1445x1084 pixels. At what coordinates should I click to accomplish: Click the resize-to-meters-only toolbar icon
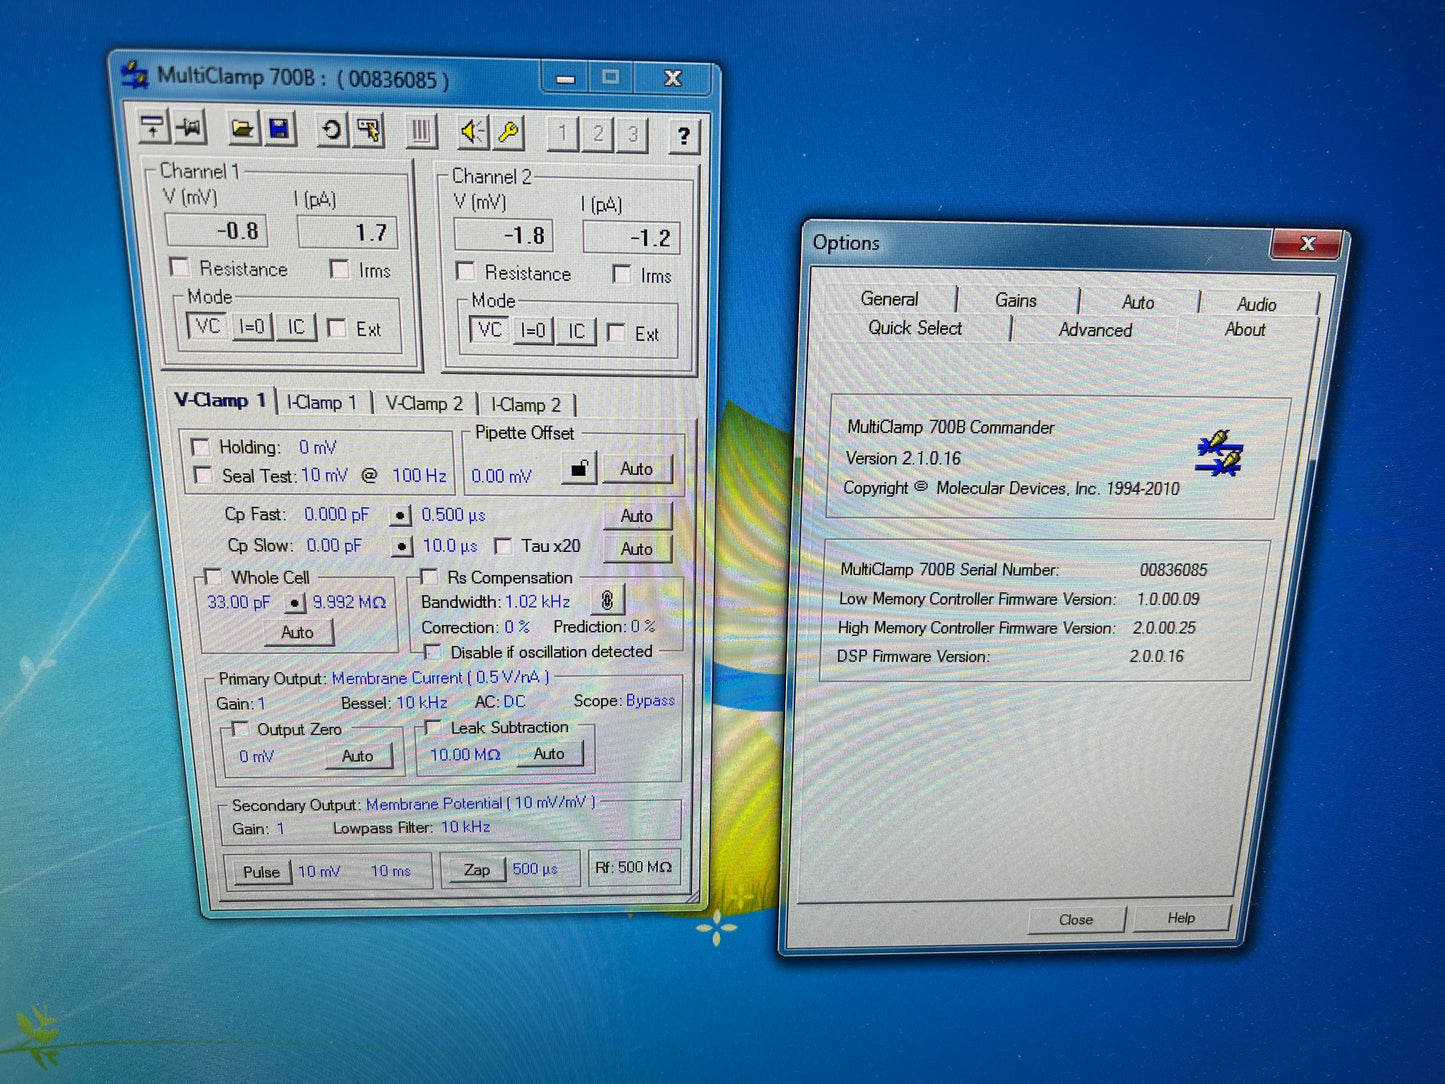tap(153, 127)
